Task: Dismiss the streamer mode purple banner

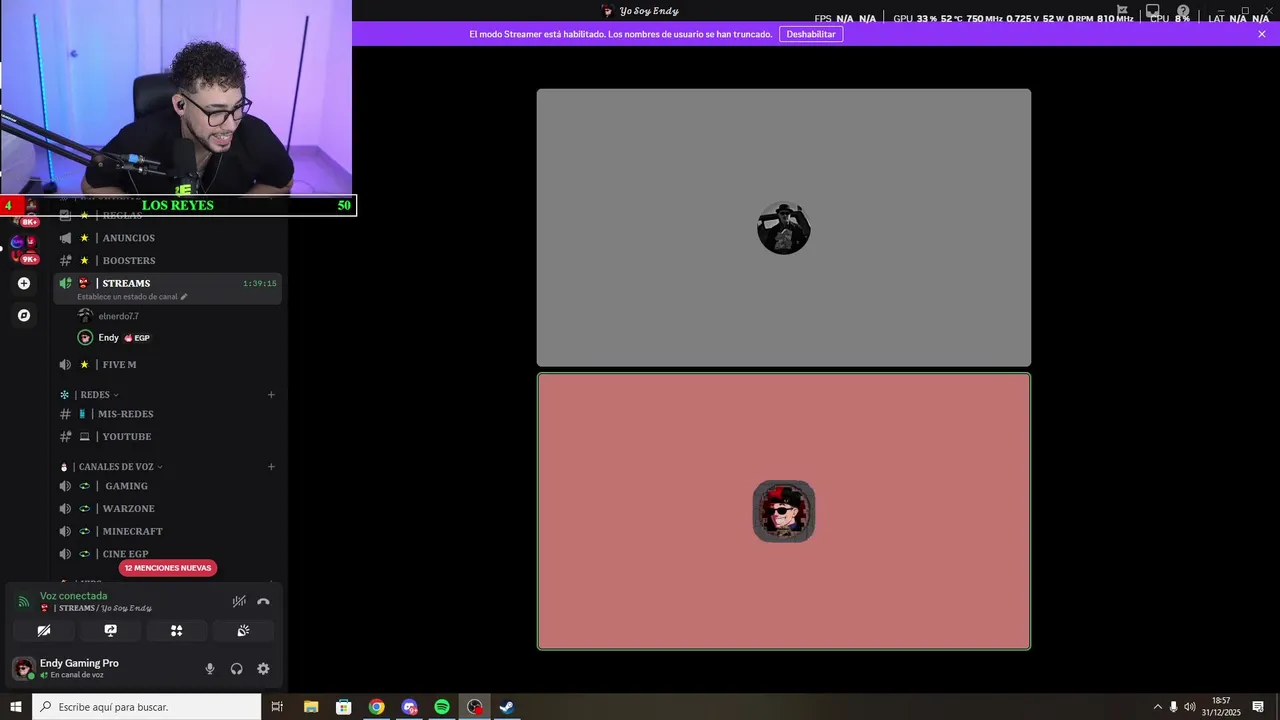Action: (1262, 34)
